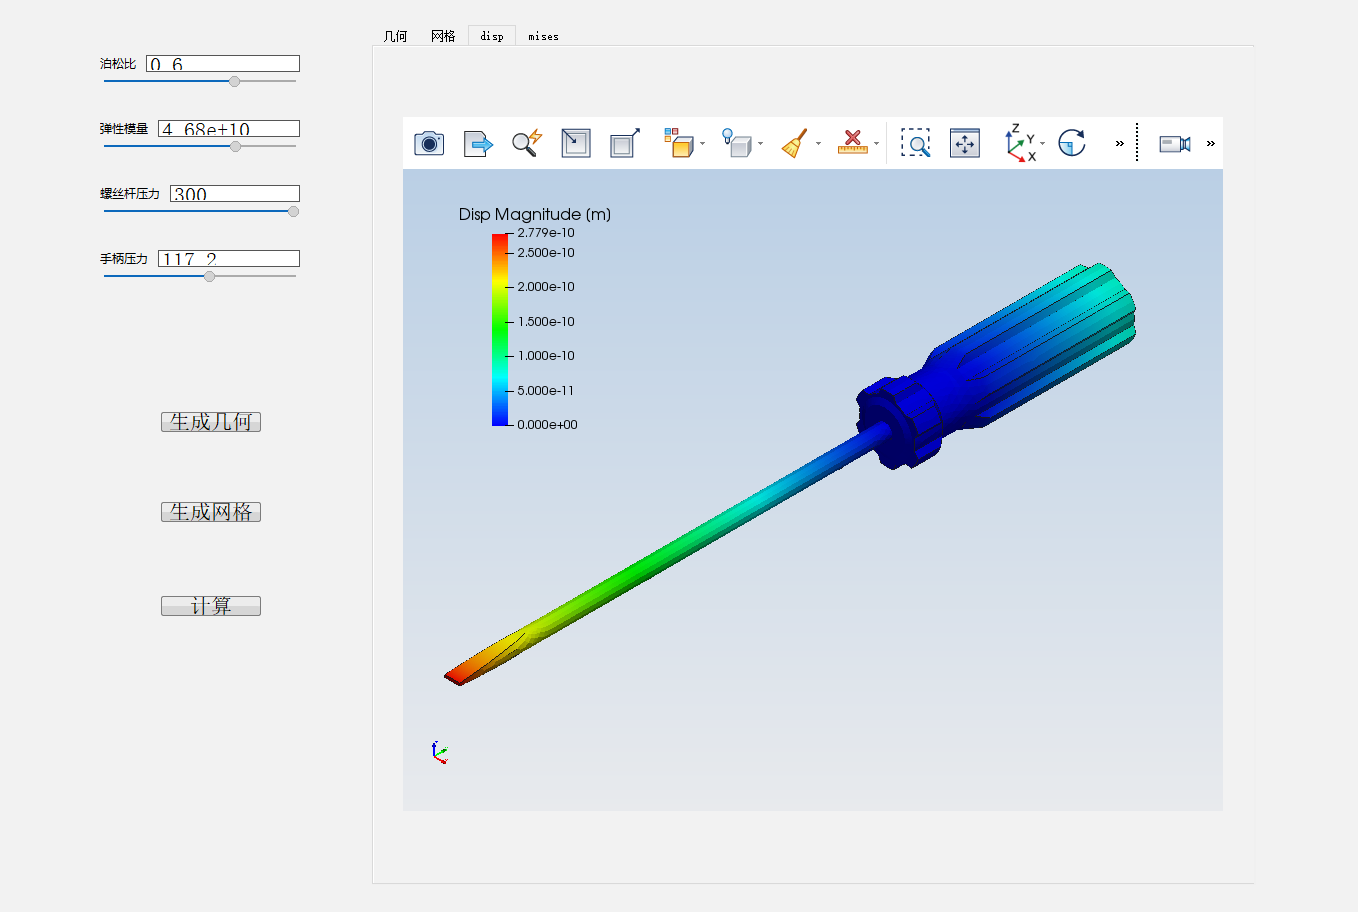Click the 生成网格 button
The height and width of the screenshot is (912, 1358).
pyautogui.click(x=211, y=512)
